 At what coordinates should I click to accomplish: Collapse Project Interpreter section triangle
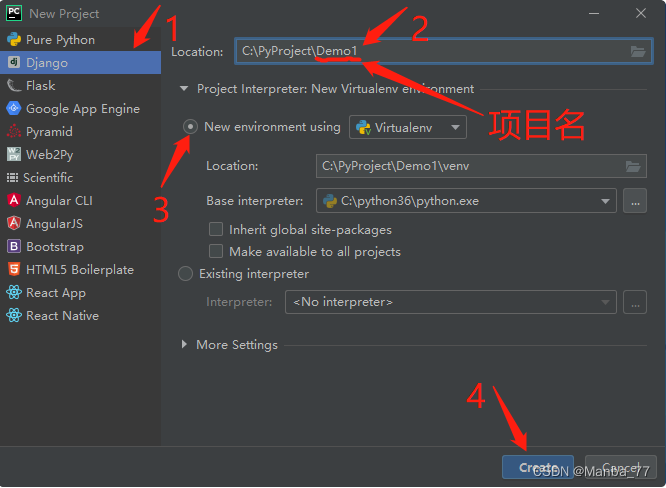tap(184, 89)
